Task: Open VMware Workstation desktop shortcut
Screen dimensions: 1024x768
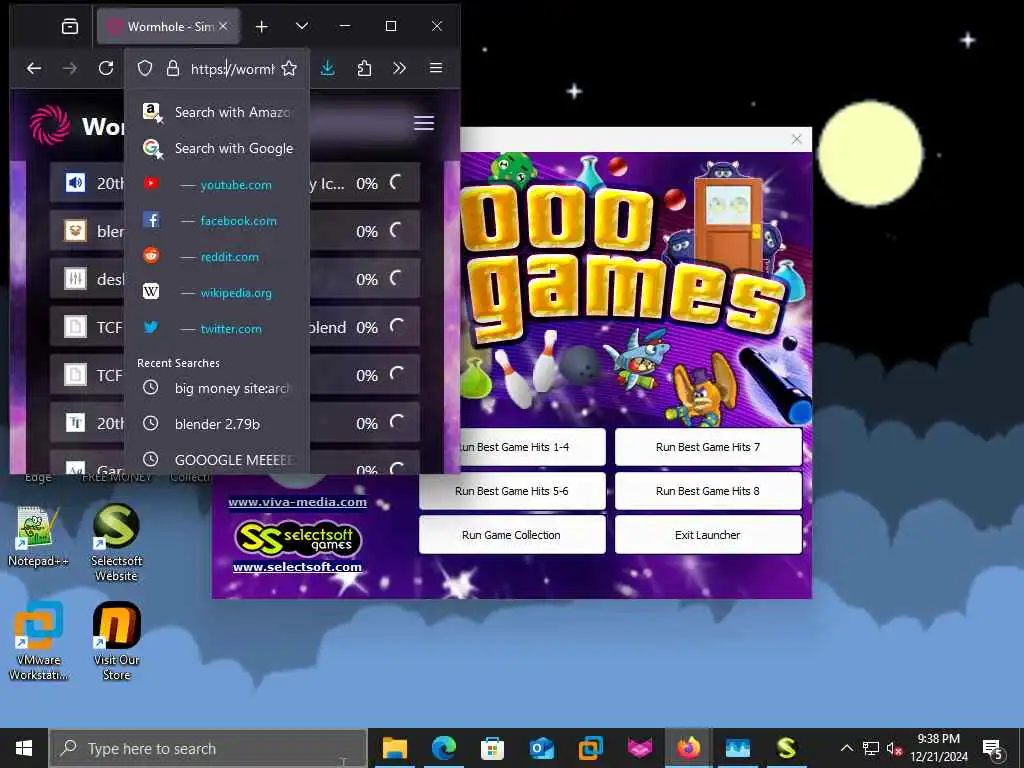Action: pyautogui.click(x=38, y=641)
